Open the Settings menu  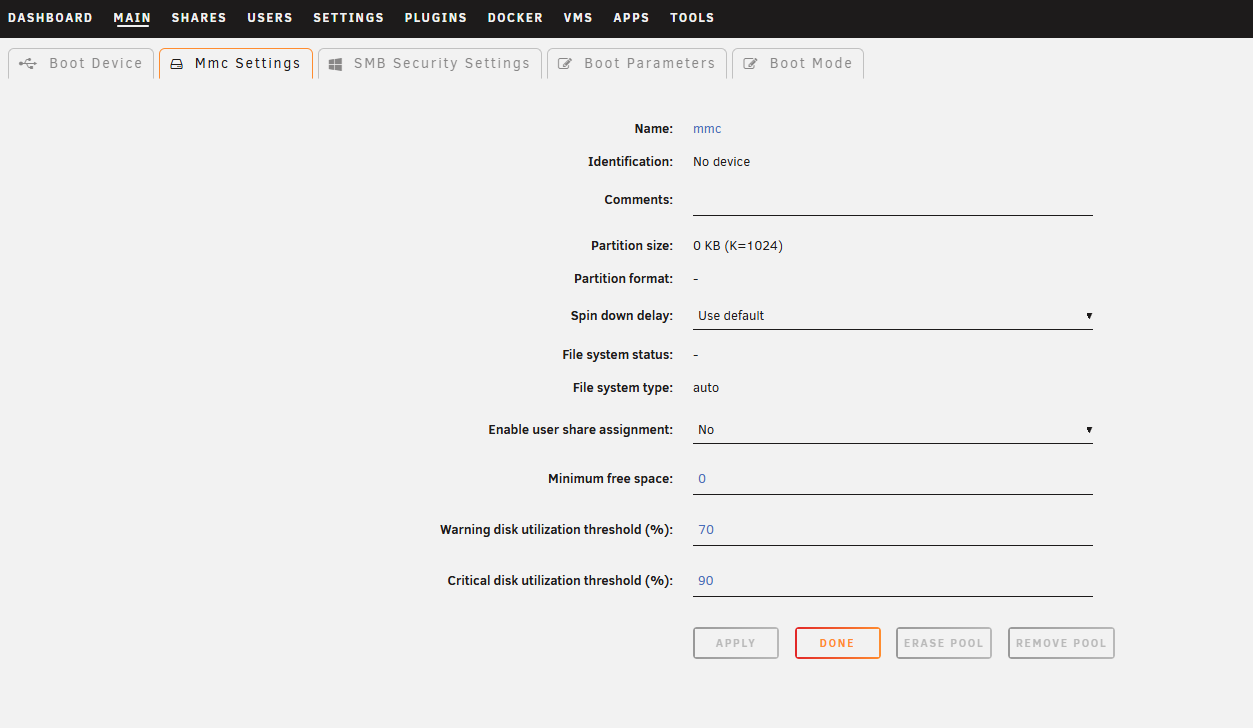point(348,18)
